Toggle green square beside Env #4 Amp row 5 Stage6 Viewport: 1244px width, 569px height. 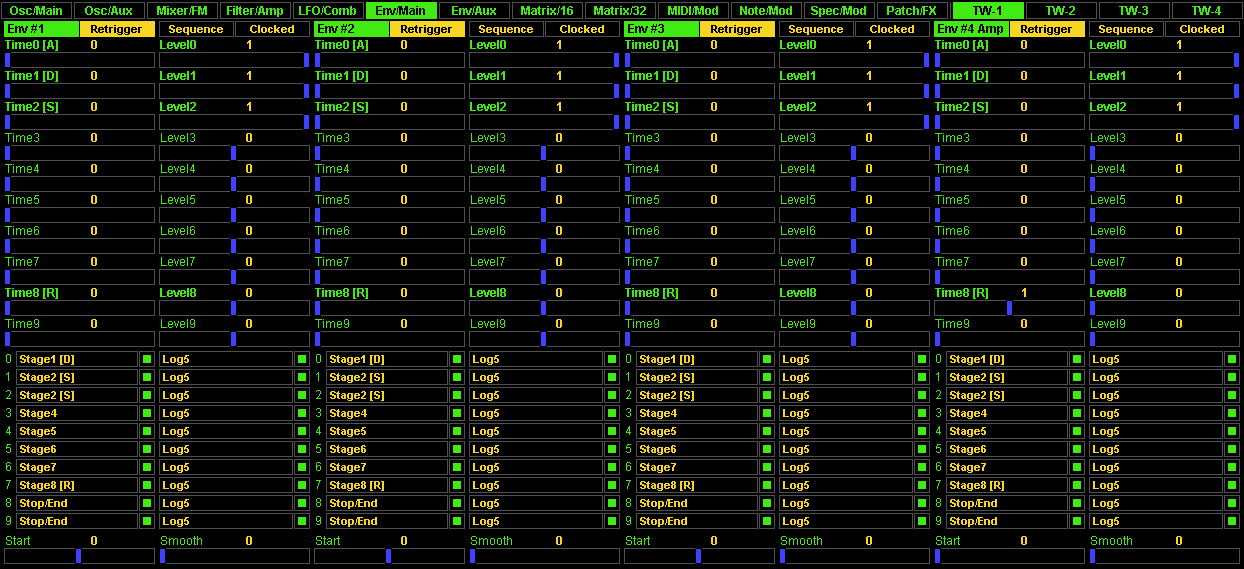pyautogui.click(x=1076, y=449)
